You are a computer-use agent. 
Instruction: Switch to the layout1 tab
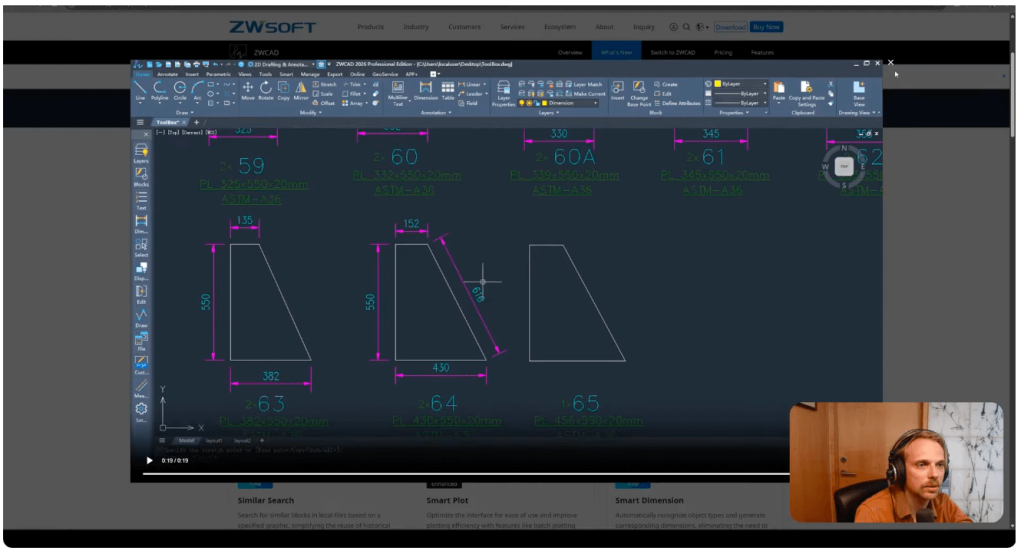pos(214,440)
